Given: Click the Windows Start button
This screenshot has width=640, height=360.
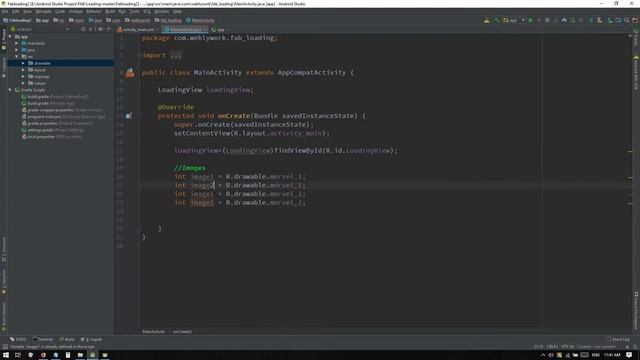Looking at the screenshot, I should tap(6, 355).
